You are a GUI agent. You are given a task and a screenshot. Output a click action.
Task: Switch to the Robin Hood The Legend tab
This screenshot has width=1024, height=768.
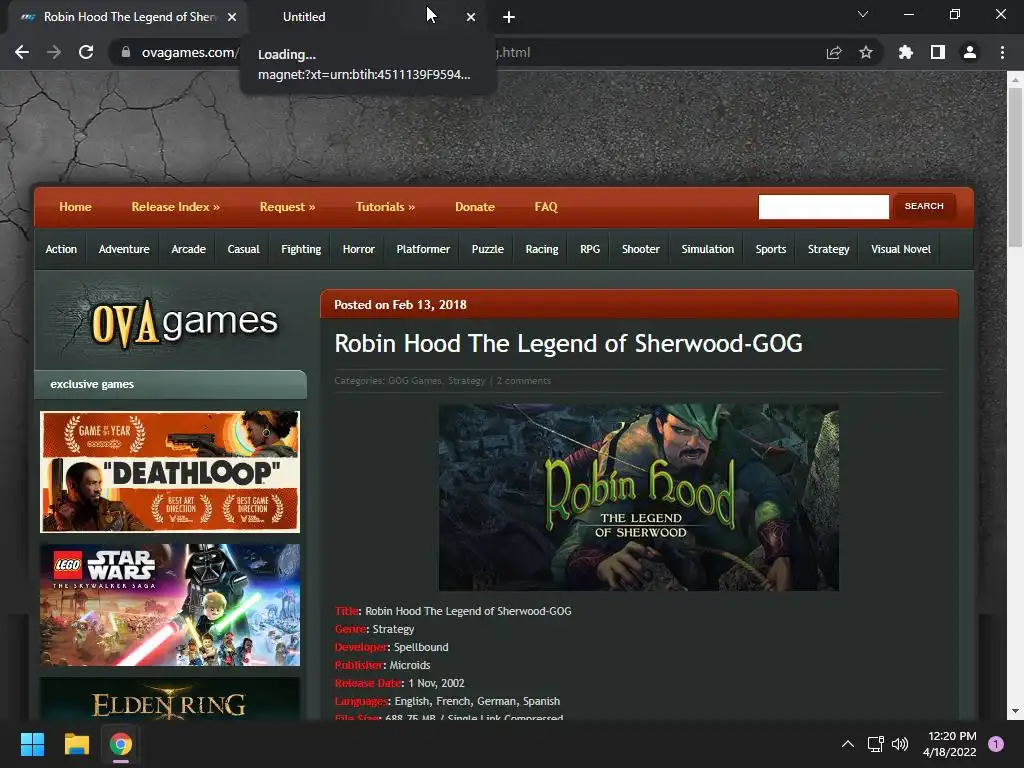click(129, 17)
